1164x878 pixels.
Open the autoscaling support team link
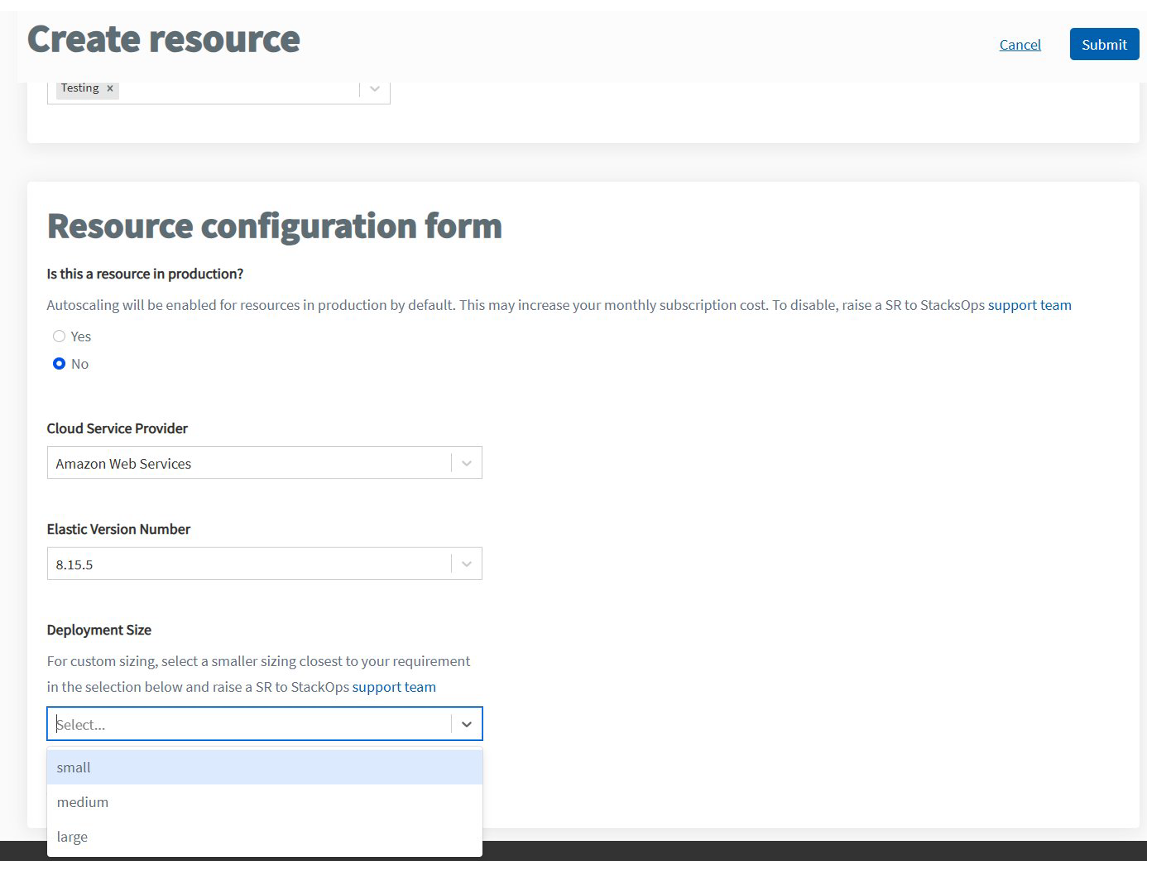[x=1030, y=305]
